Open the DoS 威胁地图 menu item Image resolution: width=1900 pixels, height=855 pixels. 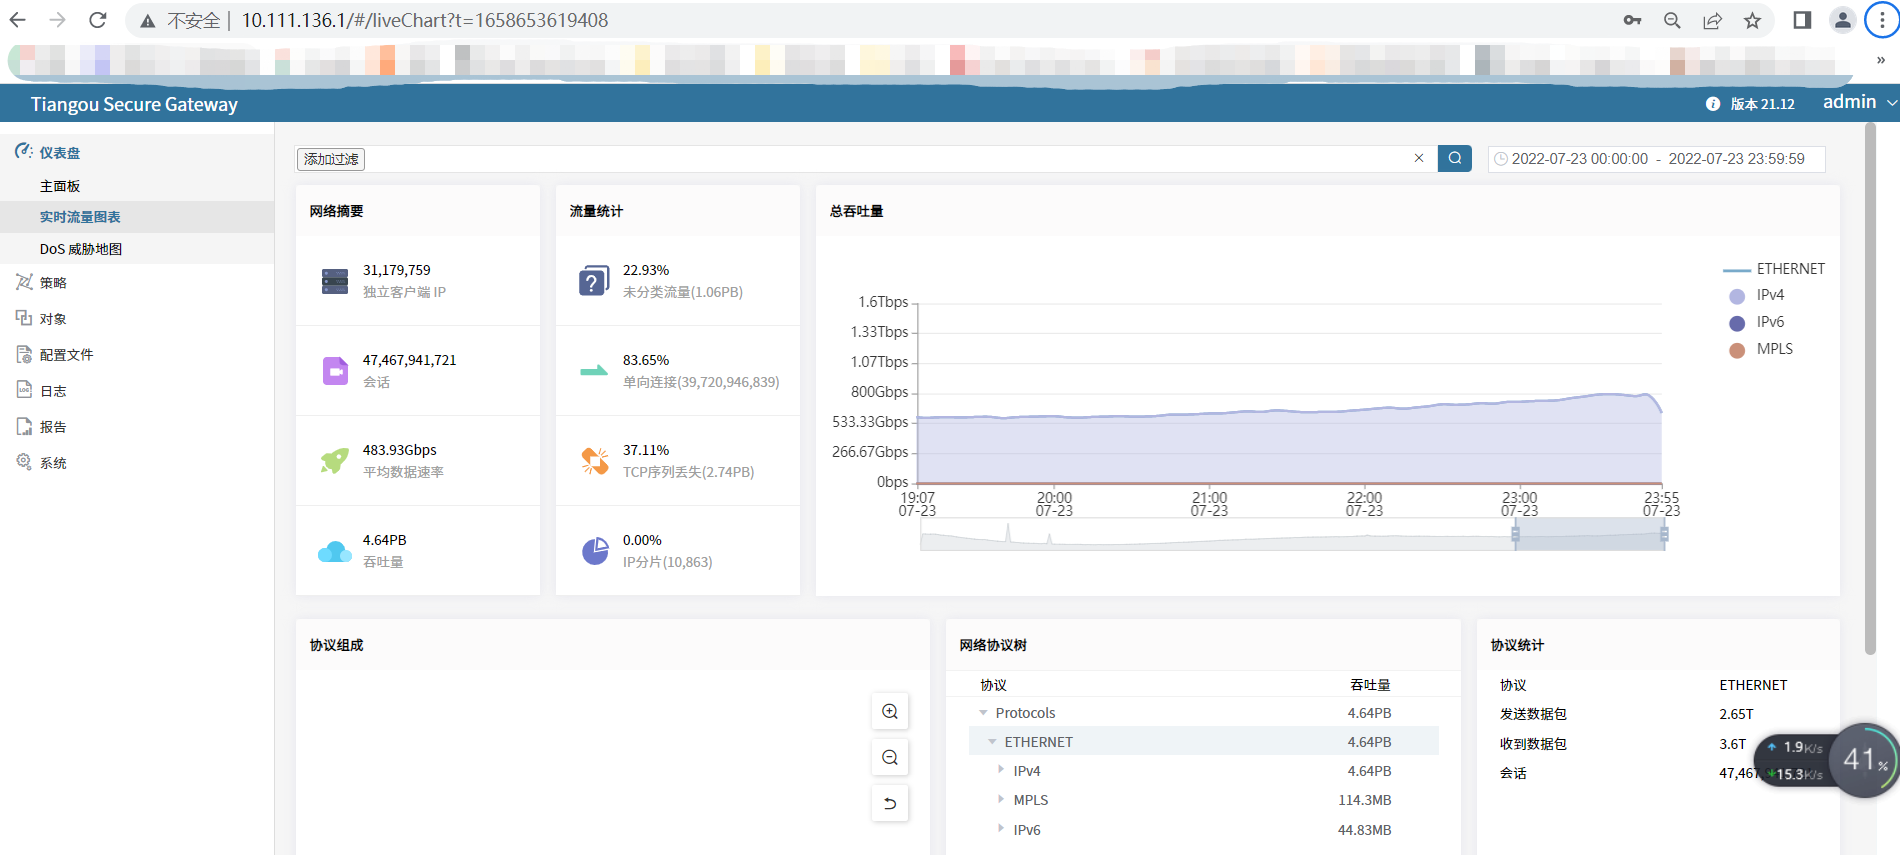coord(81,249)
